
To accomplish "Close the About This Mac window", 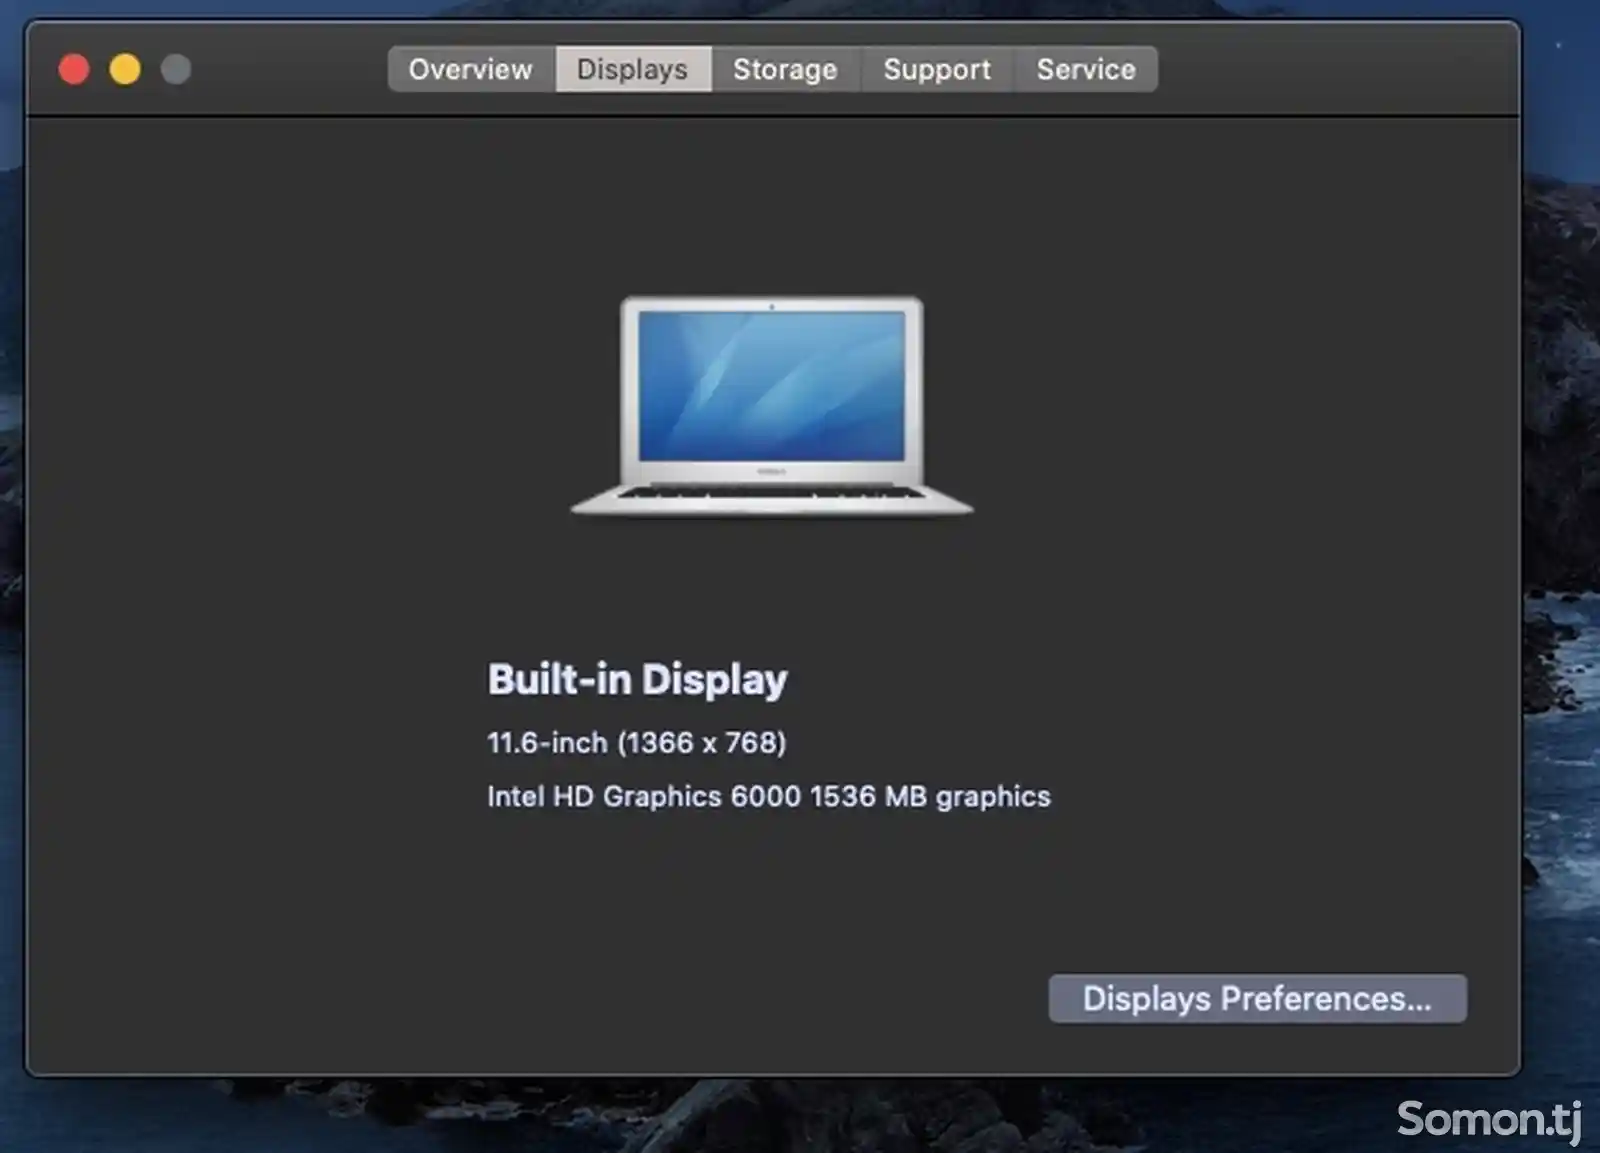I will tap(74, 69).
